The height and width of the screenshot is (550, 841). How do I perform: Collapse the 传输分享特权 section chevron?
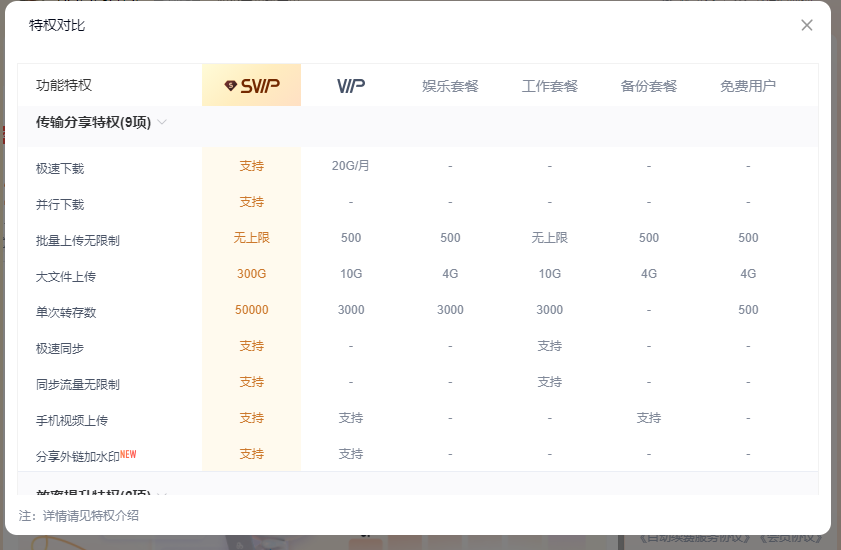tap(162, 123)
